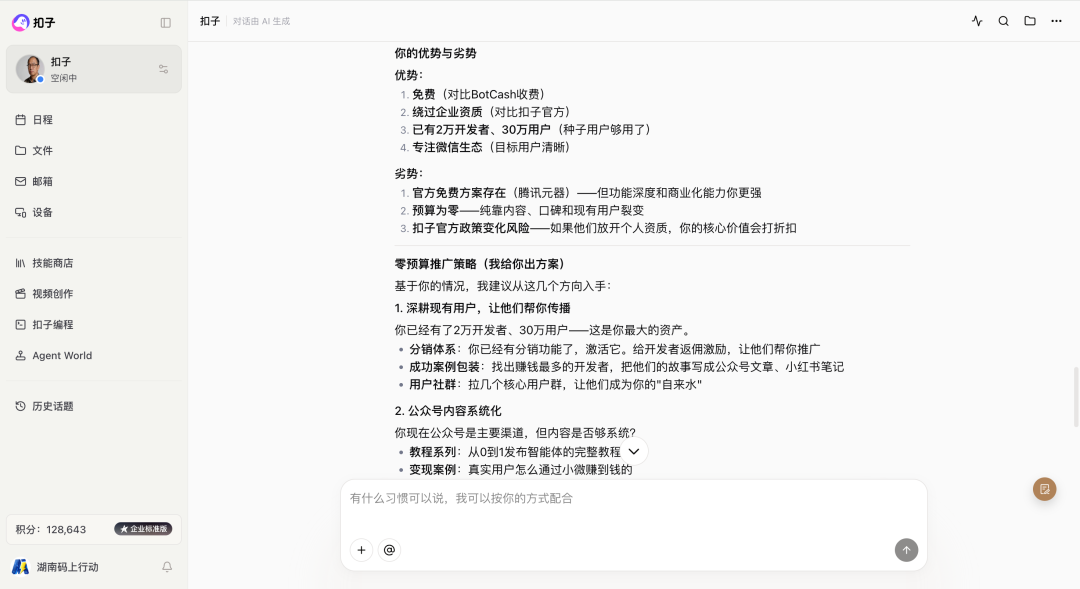Open more options ellipsis menu
This screenshot has height=589, width=1080.
(1057, 21)
